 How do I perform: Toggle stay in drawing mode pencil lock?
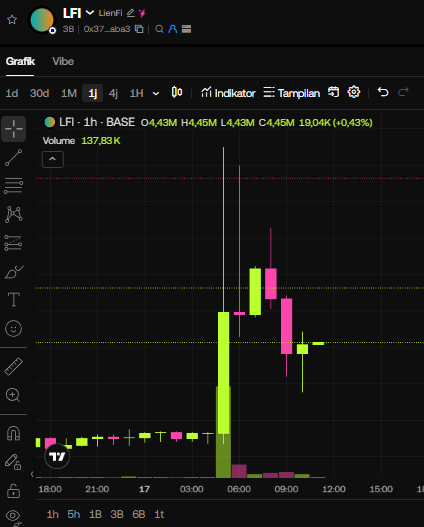click(x=13, y=462)
